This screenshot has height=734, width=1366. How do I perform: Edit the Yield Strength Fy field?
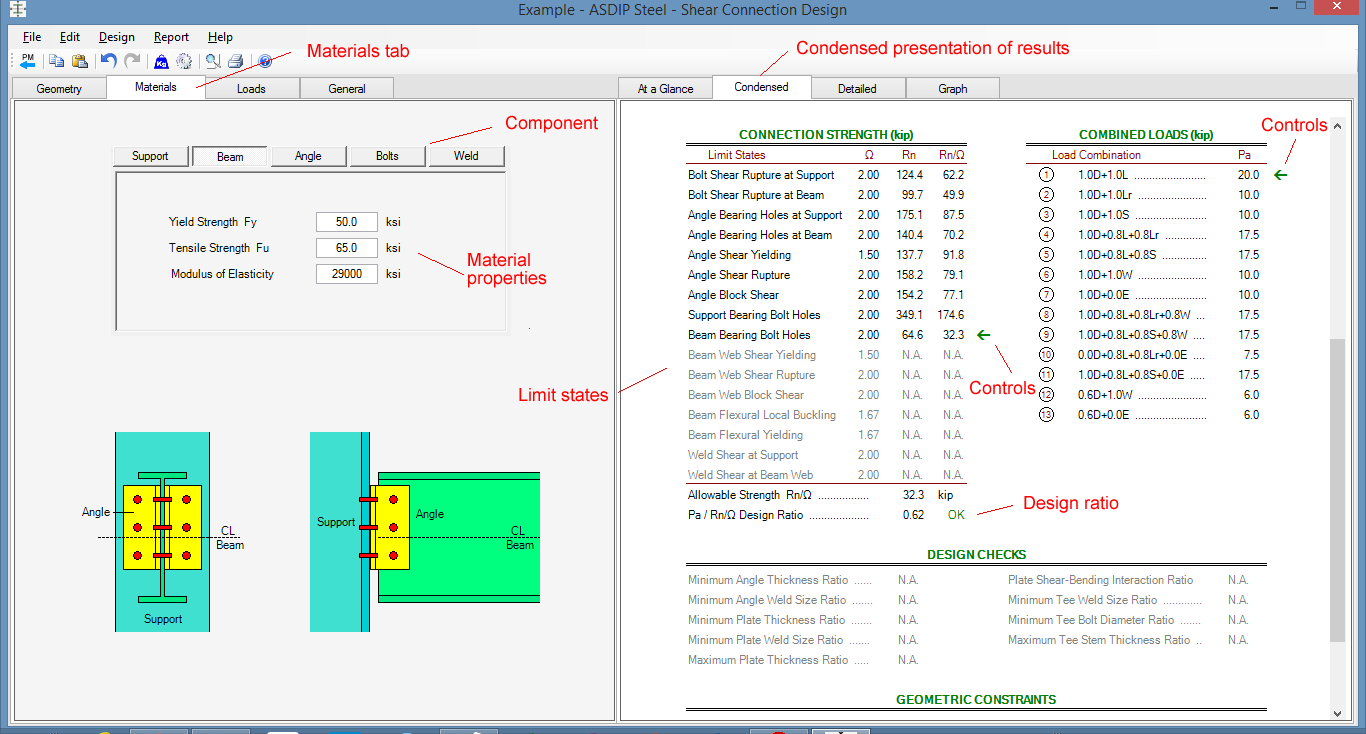346,222
